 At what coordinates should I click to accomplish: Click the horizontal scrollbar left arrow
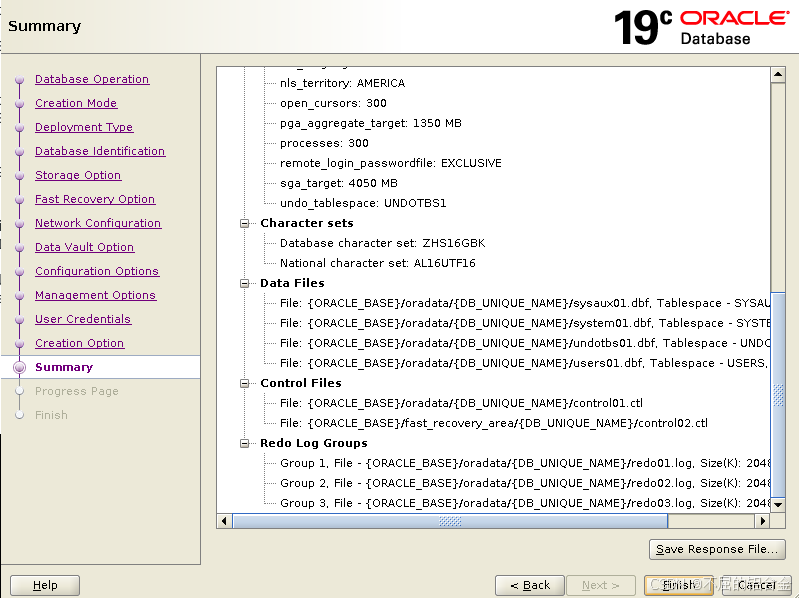coord(224,521)
